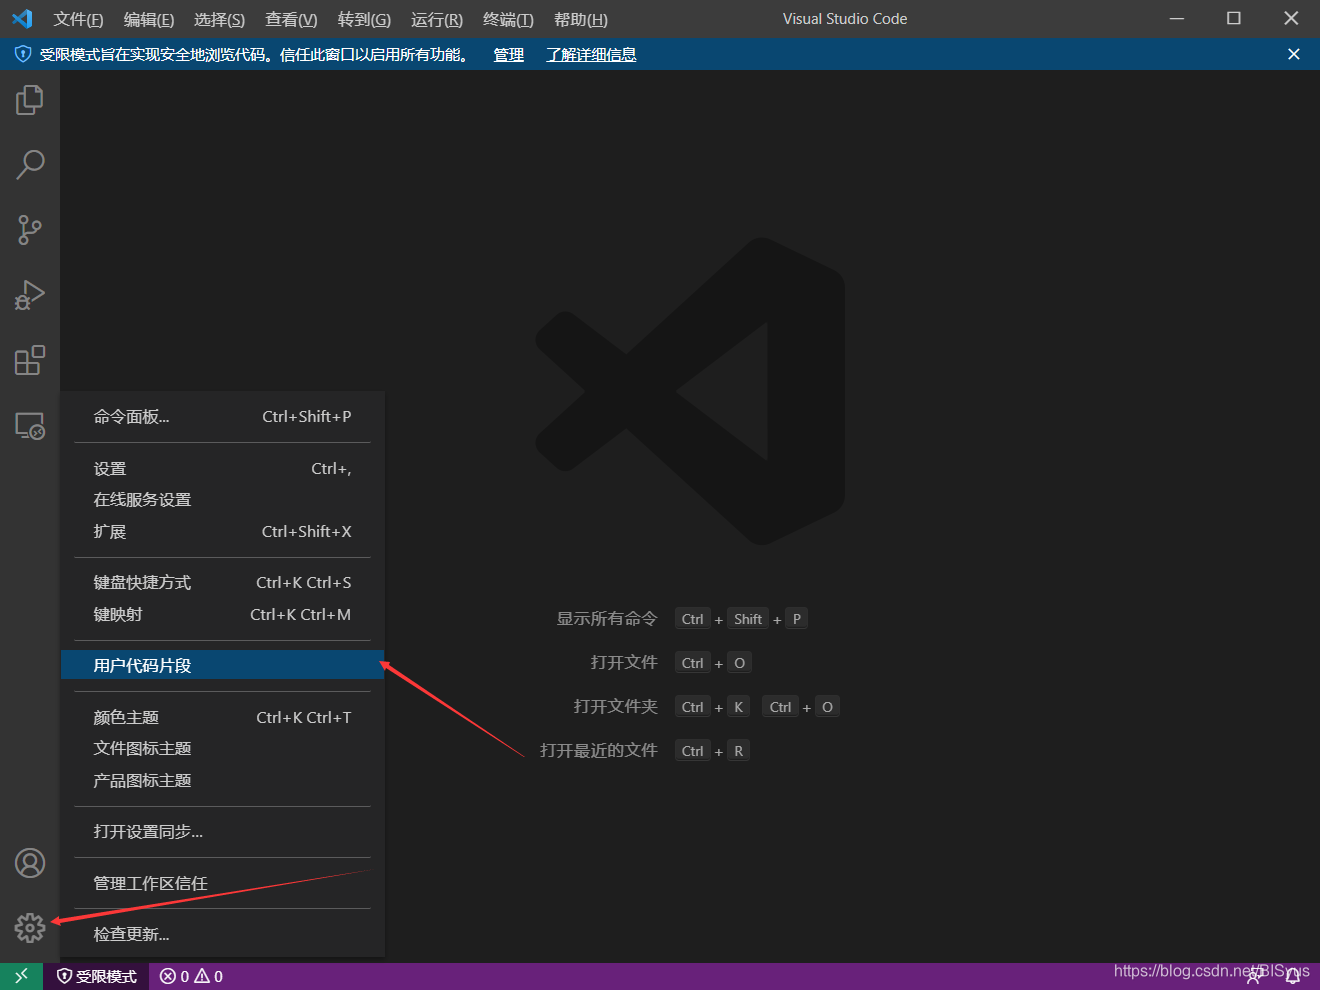Image resolution: width=1320 pixels, height=990 pixels.
Task: Maximize the Visual Studio Code window
Action: pyautogui.click(x=1234, y=19)
